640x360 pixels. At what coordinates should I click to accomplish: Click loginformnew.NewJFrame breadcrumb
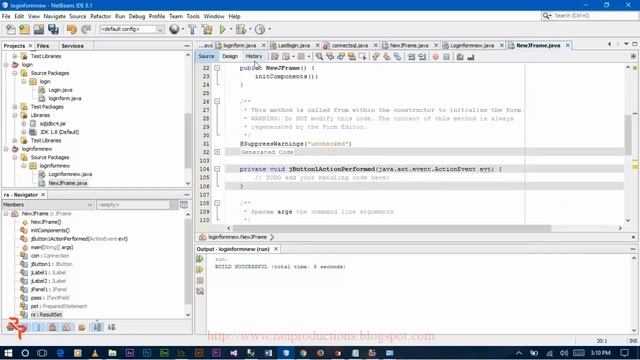point(237,237)
